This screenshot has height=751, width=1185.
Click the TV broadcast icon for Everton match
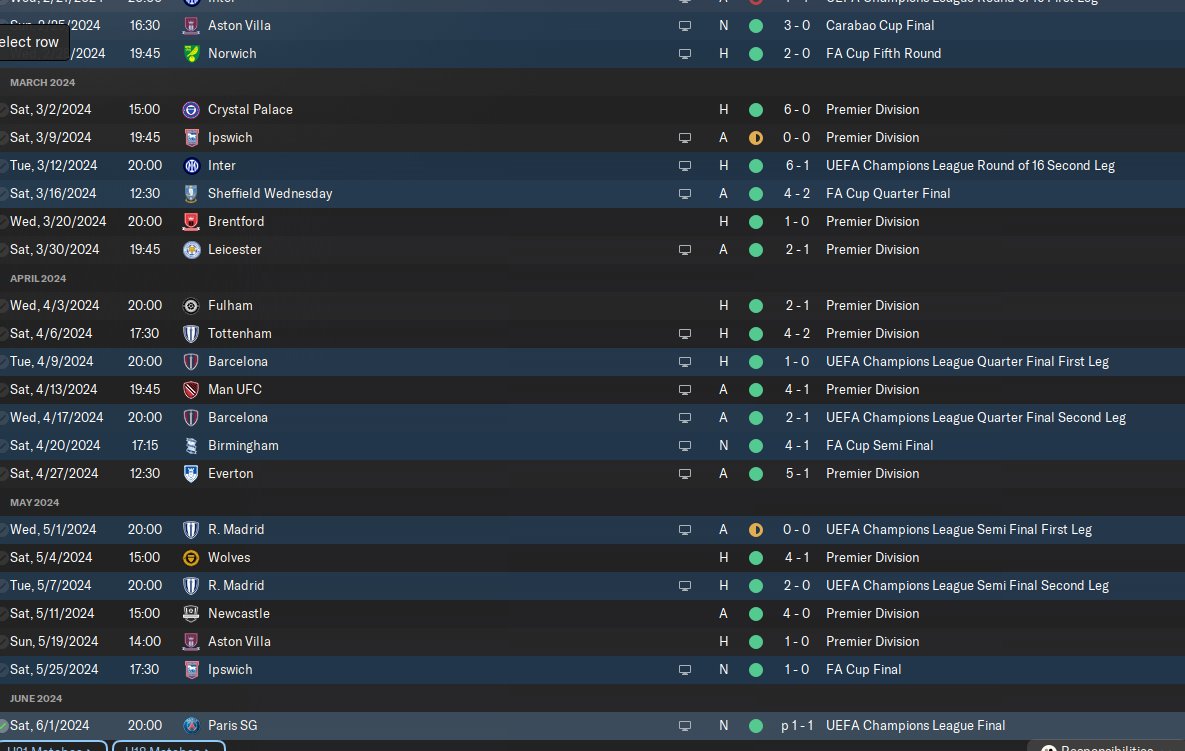(685, 474)
